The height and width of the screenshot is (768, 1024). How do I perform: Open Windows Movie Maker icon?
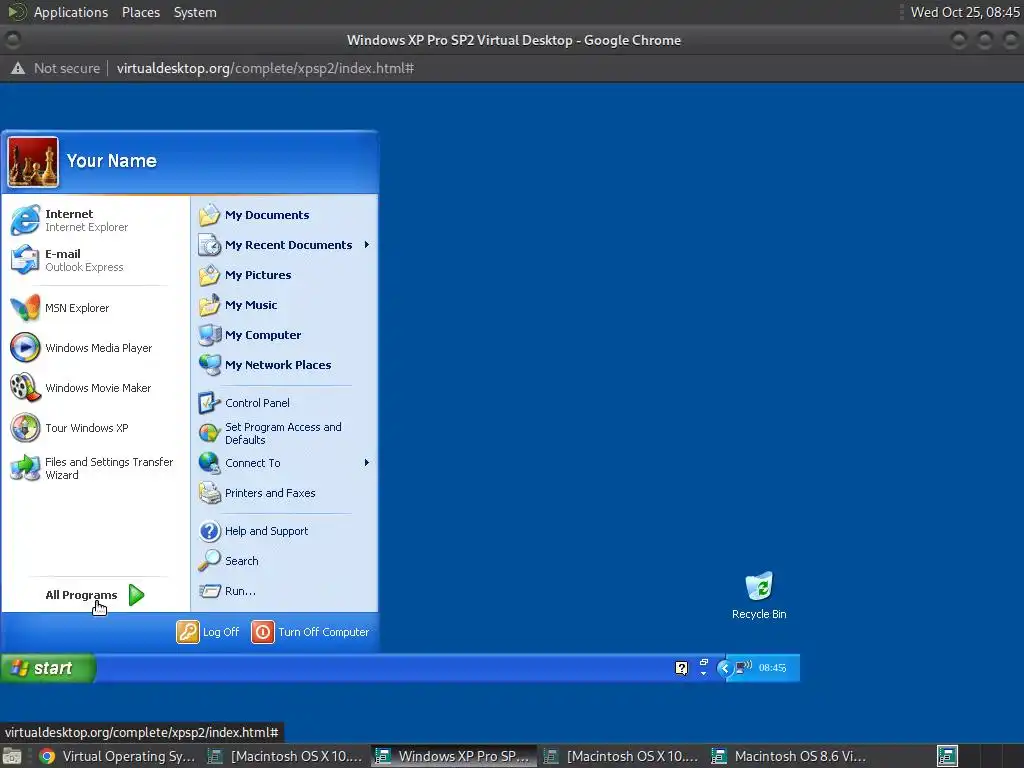[x=25, y=387]
